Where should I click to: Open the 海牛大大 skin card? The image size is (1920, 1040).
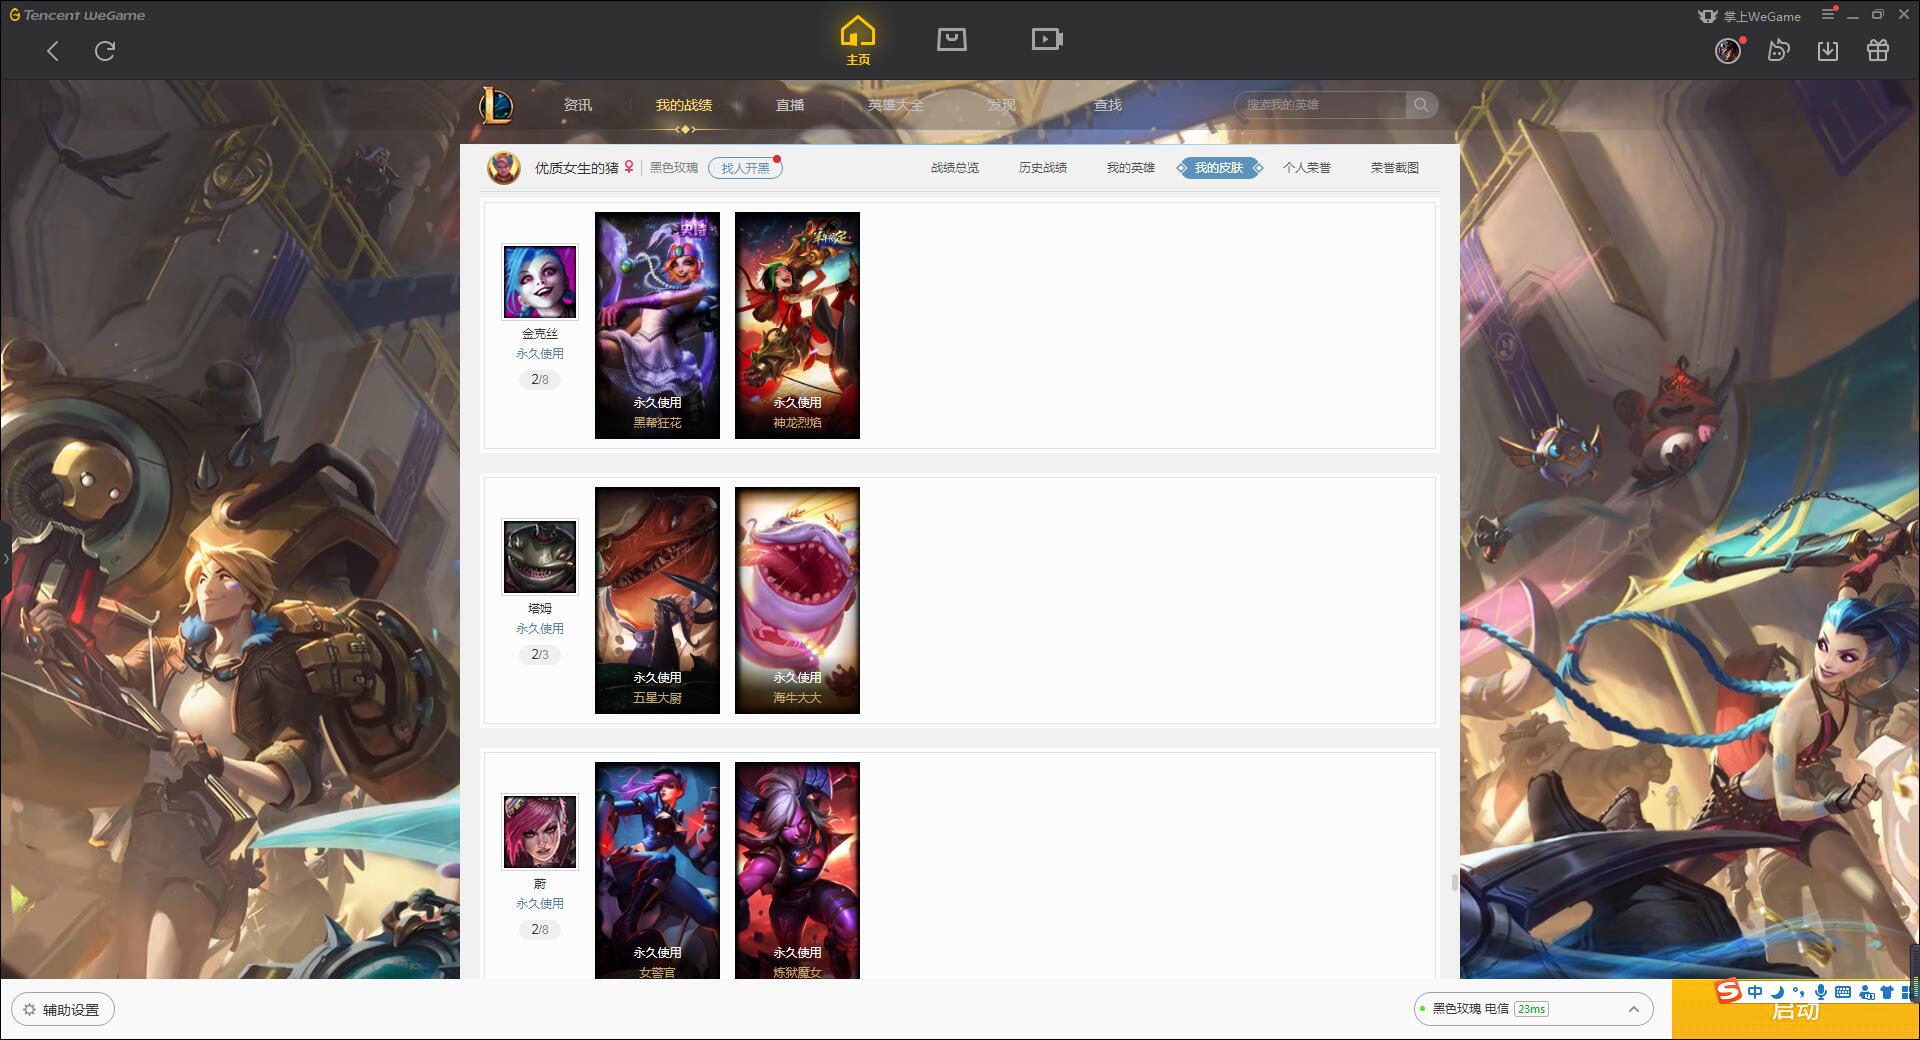click(797, 600)
